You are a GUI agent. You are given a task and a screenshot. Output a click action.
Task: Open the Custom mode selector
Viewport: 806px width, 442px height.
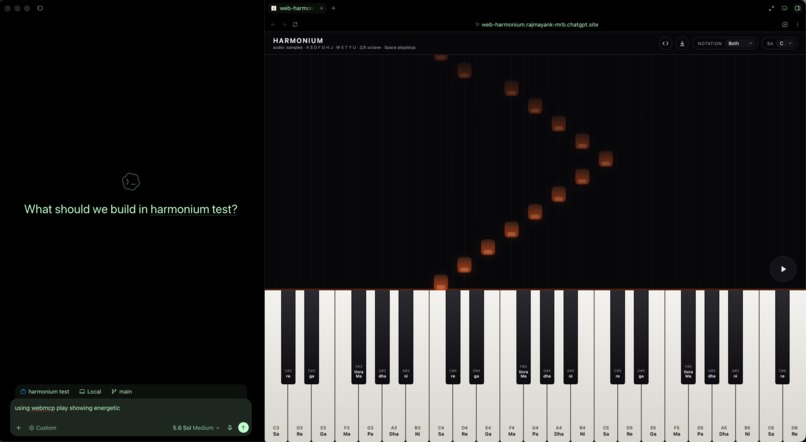pyautogui.click(x=43, y=428)
